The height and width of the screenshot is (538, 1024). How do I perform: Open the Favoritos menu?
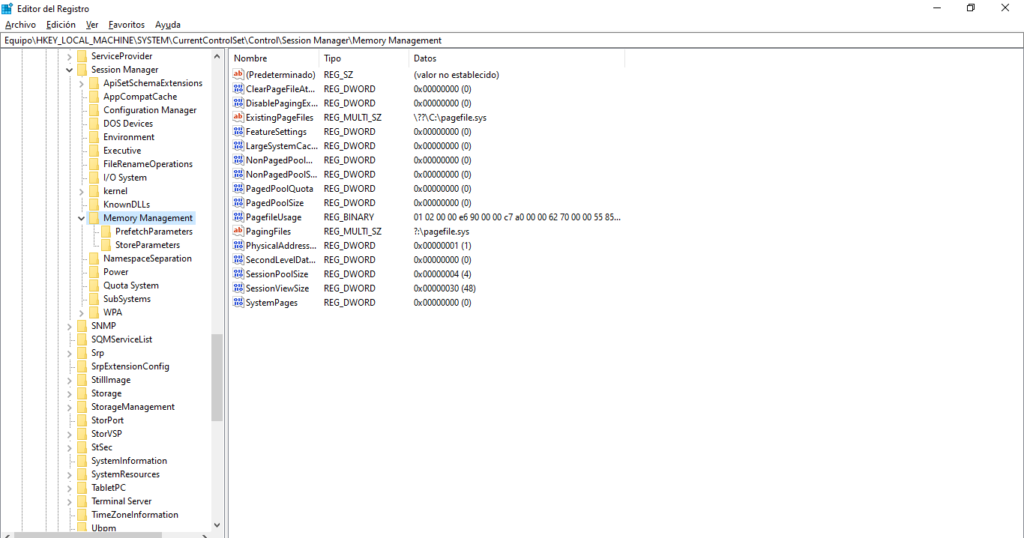[126, 24]
